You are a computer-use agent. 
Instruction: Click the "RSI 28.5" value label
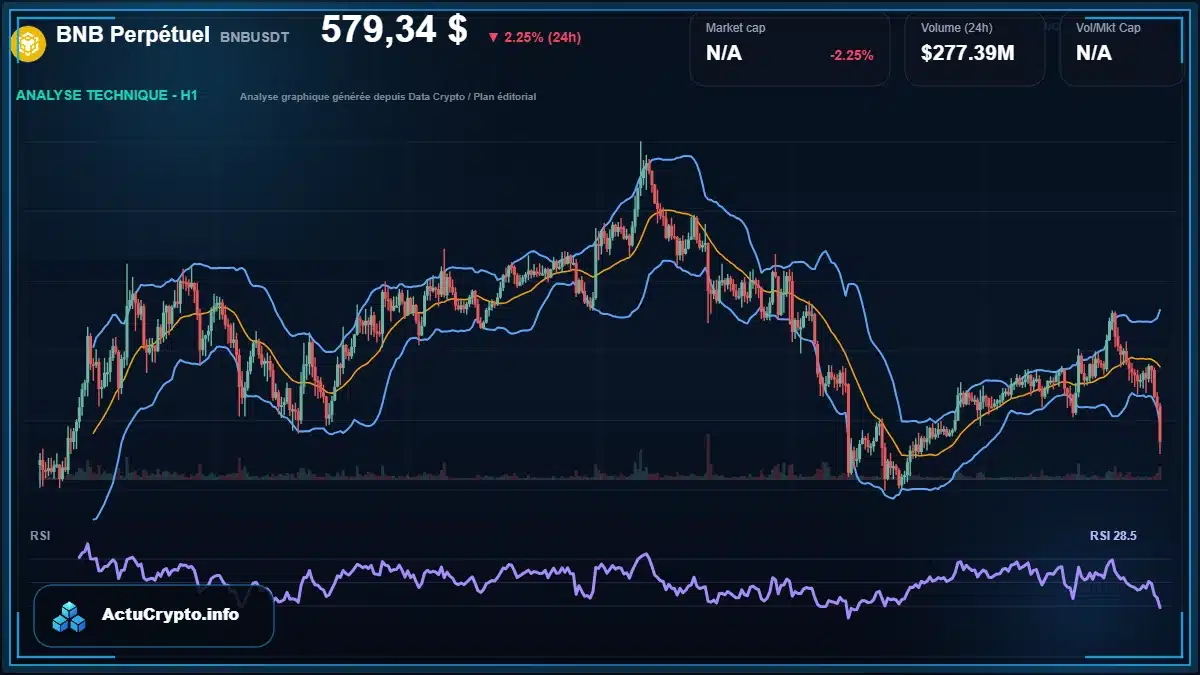pyautogui.click(x=1113, y=536)
